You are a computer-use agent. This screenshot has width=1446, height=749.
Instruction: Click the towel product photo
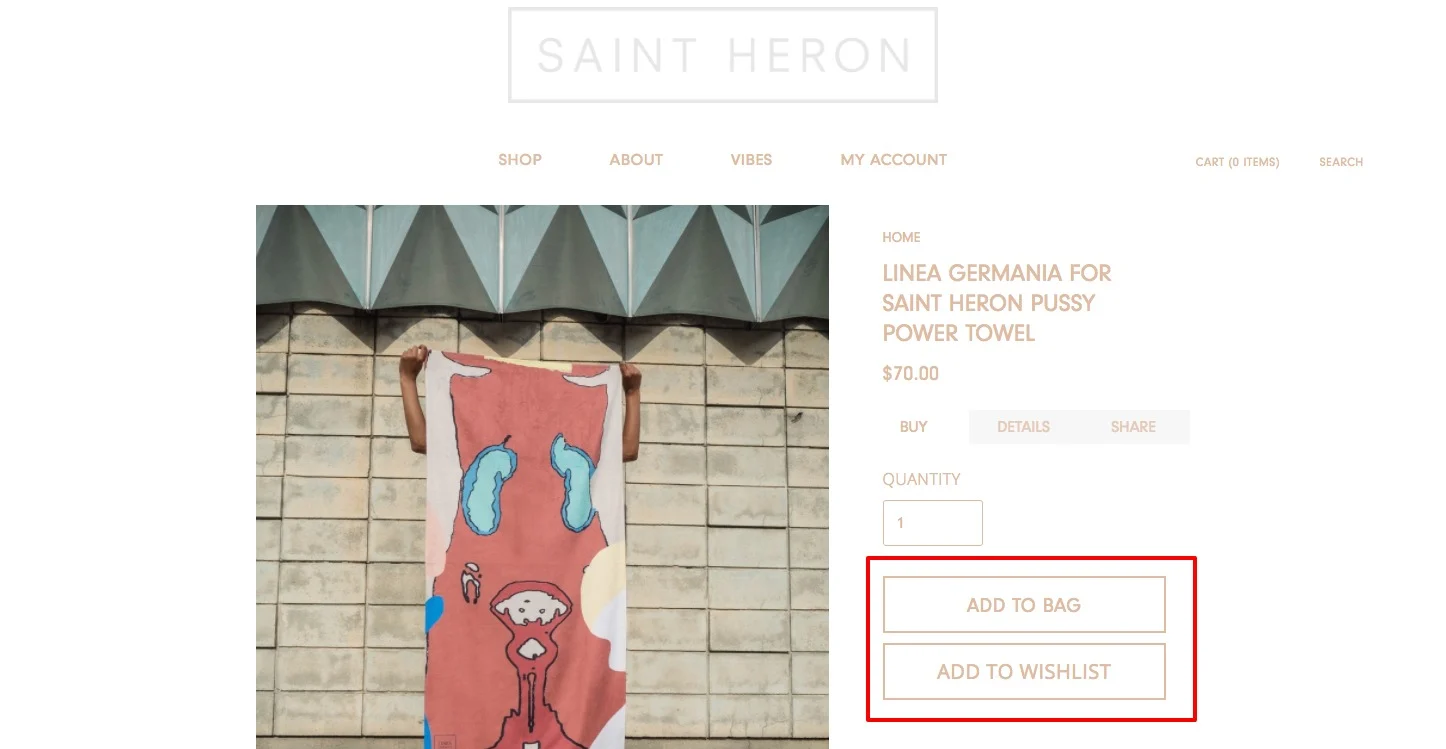click(x=542, y=477)
